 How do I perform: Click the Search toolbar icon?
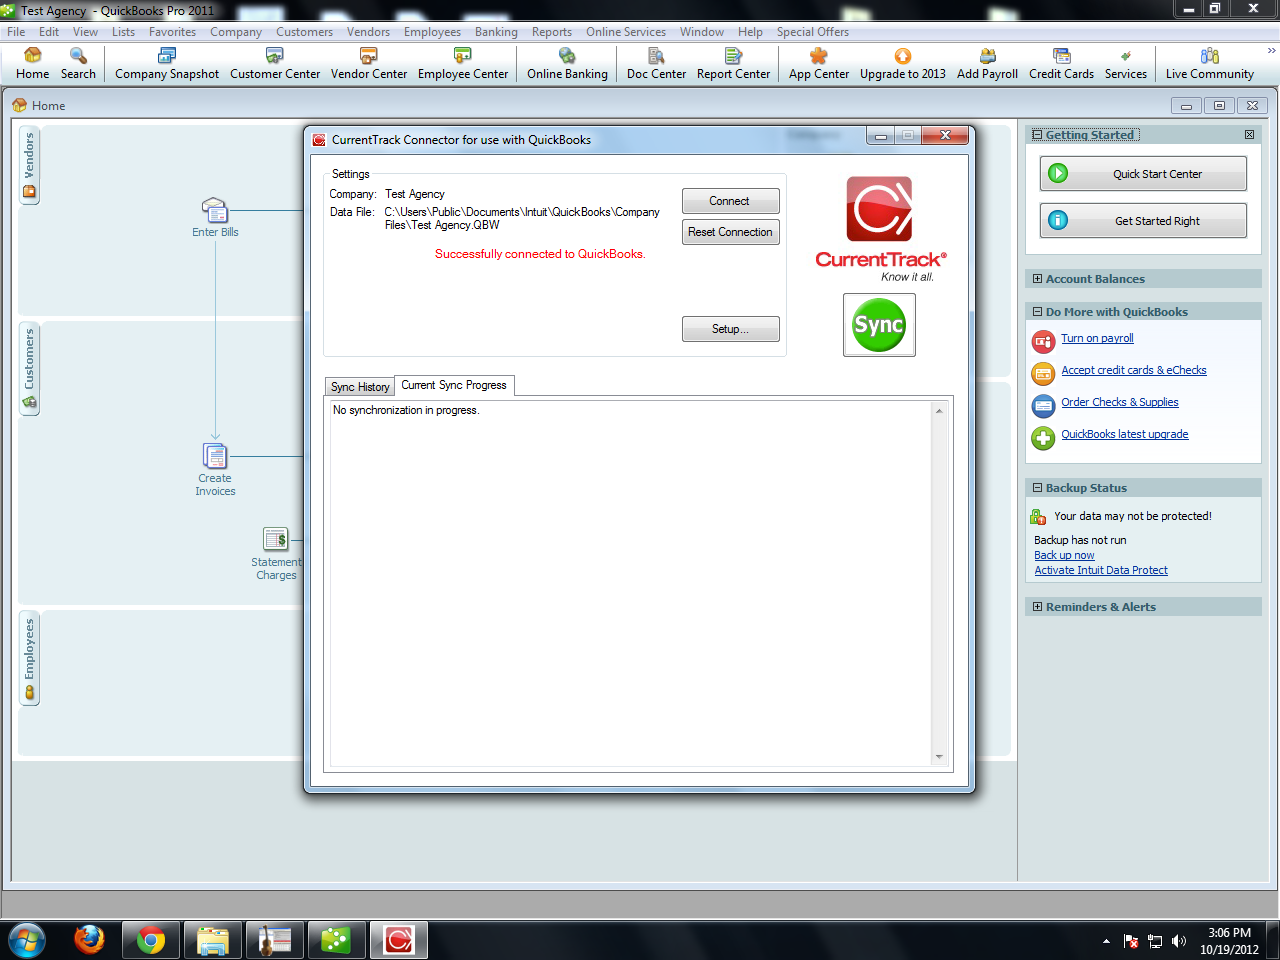pyautogui.click(x=78, y=64)
